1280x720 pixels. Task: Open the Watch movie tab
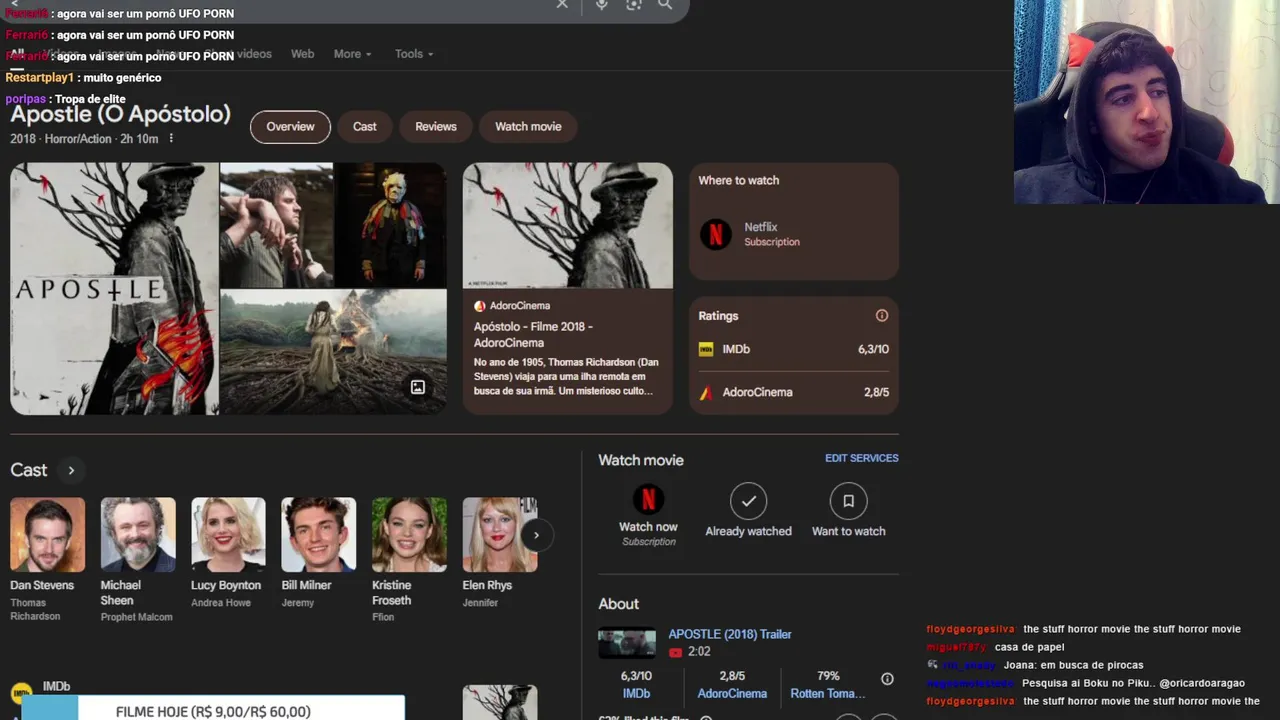(x=528, y=127)
